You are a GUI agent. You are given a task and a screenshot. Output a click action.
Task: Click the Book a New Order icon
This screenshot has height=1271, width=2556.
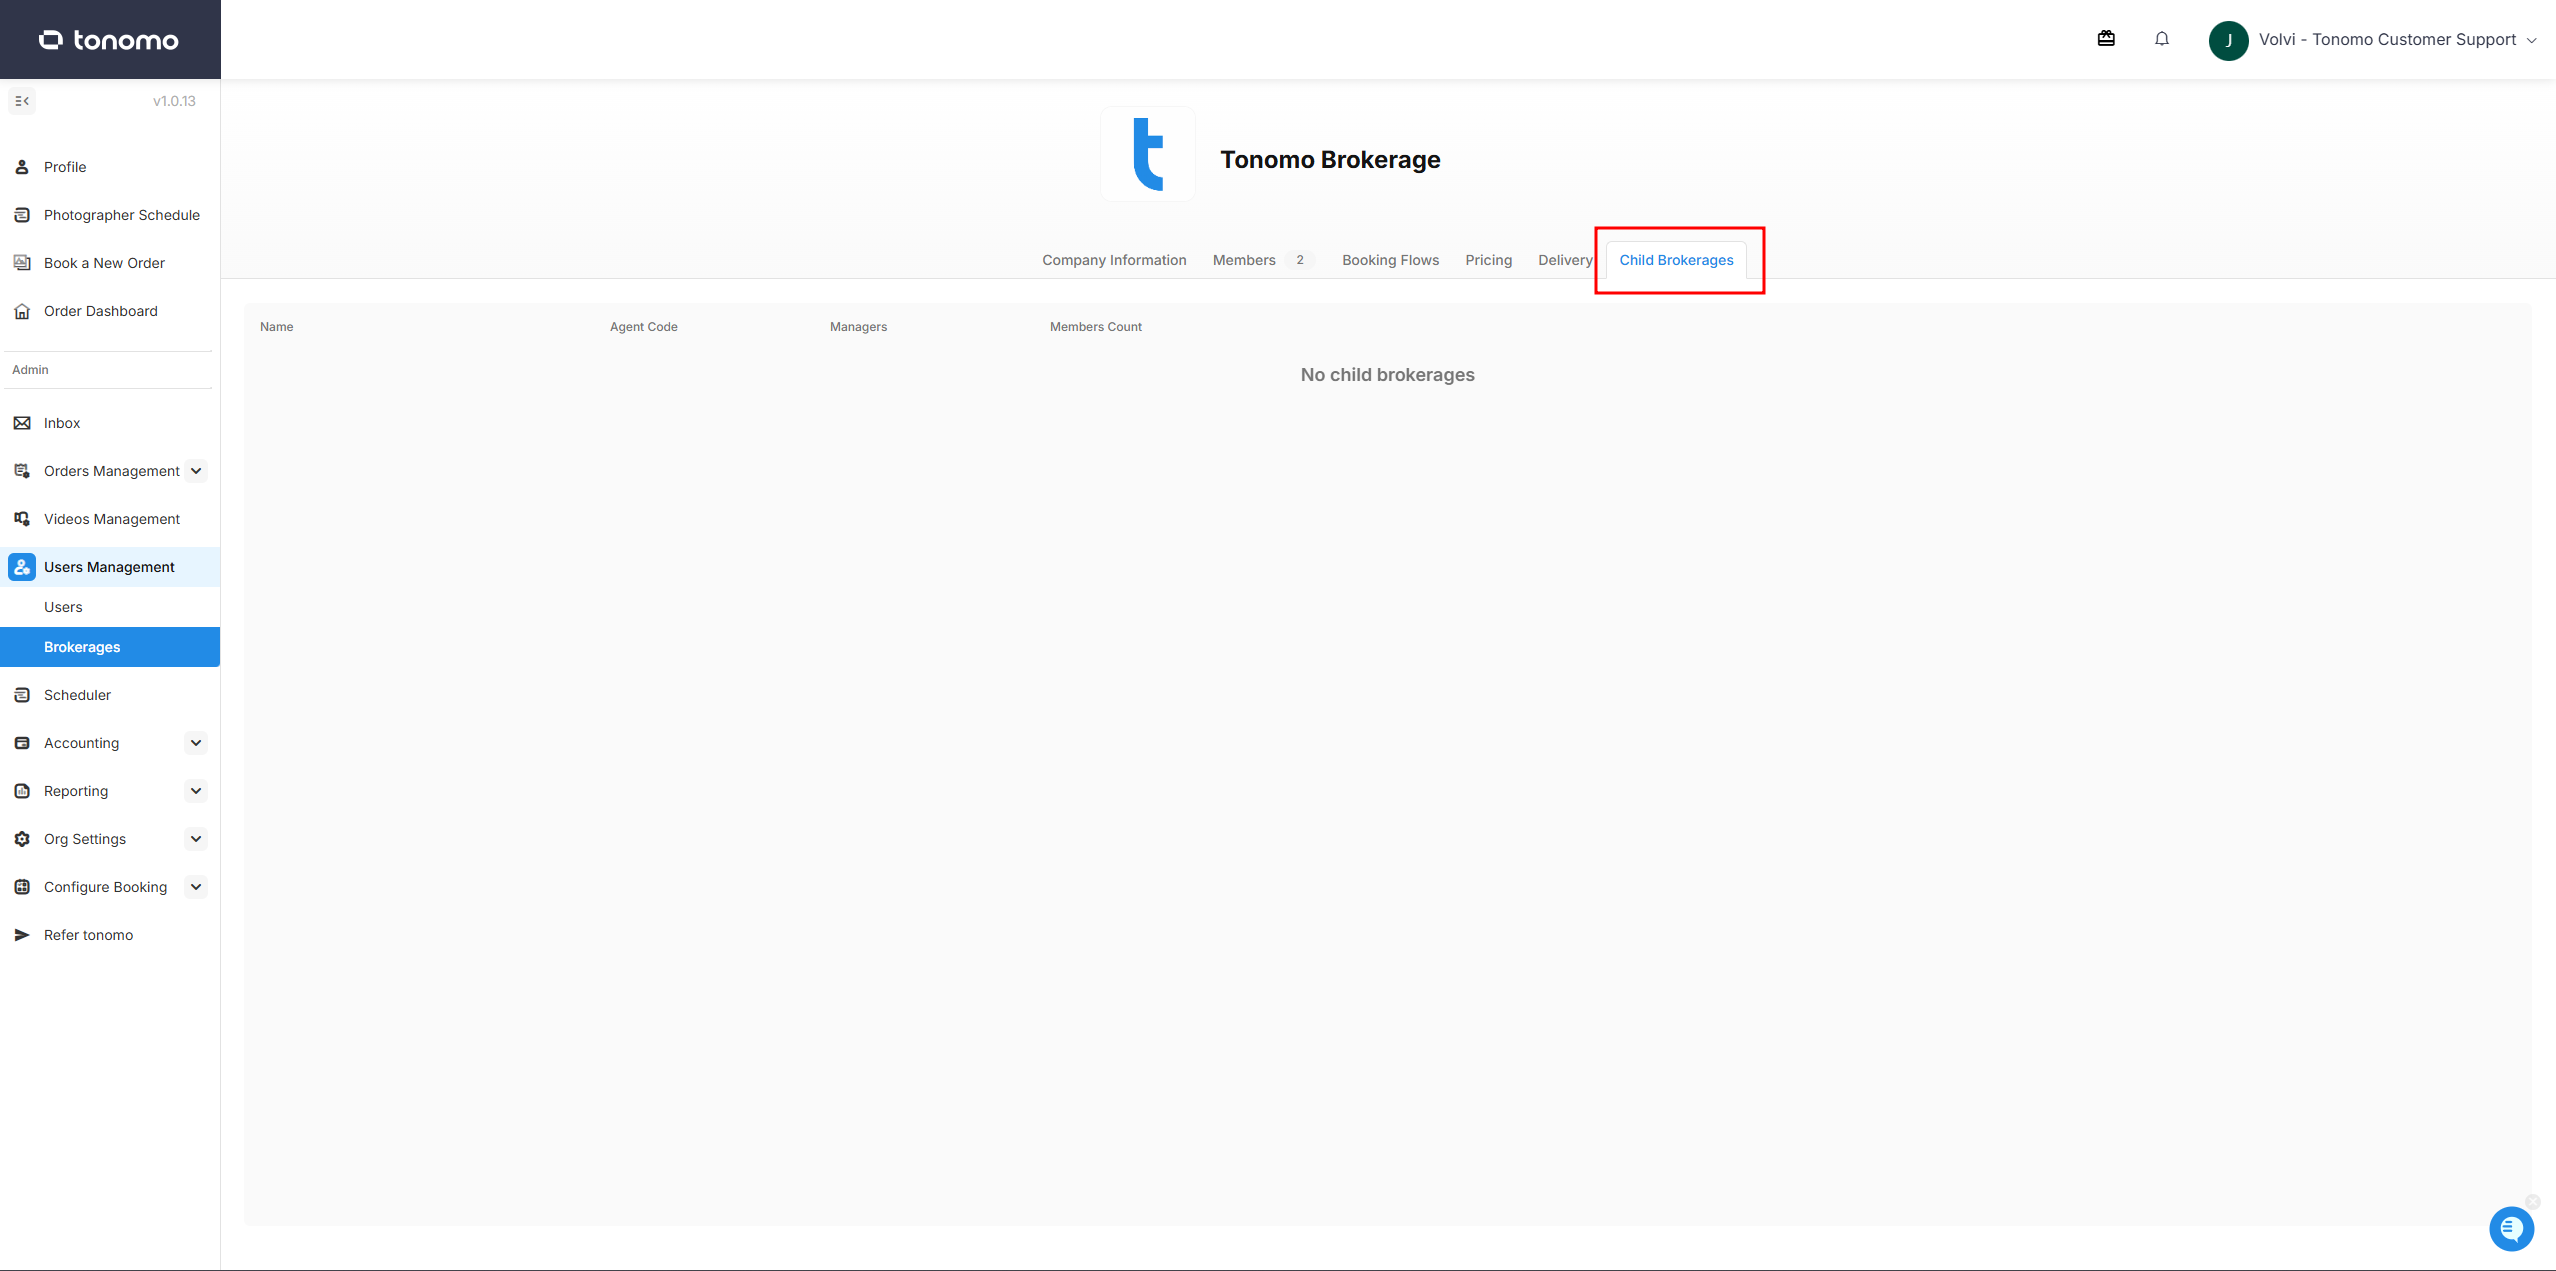pyautogui.click(x=22, y=263)
